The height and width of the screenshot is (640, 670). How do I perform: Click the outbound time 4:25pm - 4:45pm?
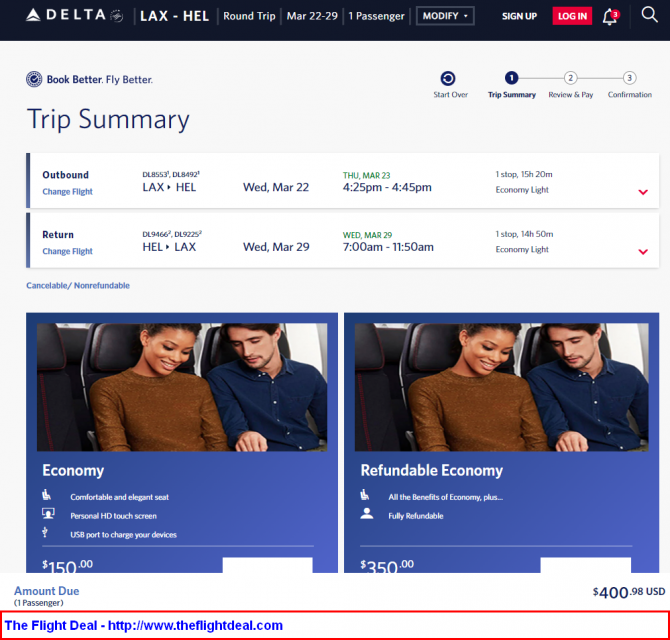[387, 187]
